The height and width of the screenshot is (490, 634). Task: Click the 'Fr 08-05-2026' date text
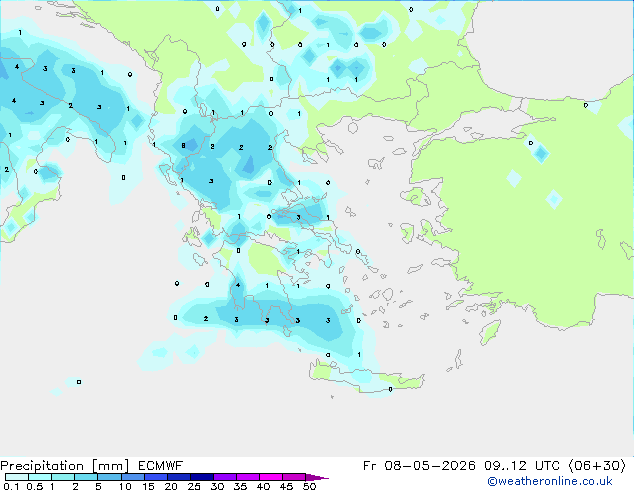[x=419, y=466]
